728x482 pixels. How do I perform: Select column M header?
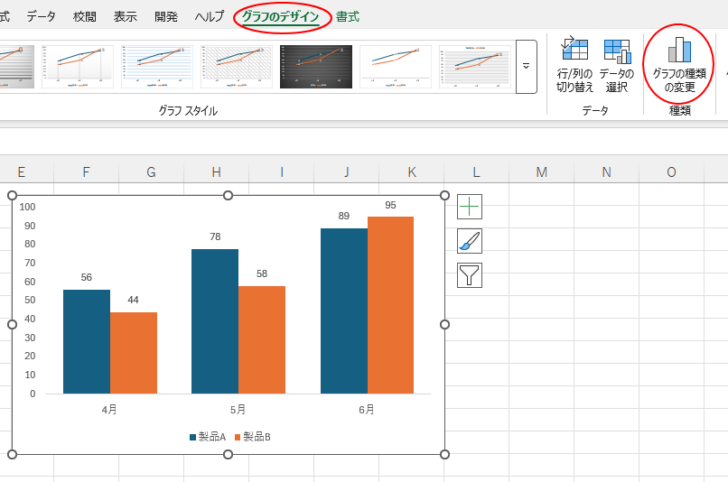pos(541,172)
